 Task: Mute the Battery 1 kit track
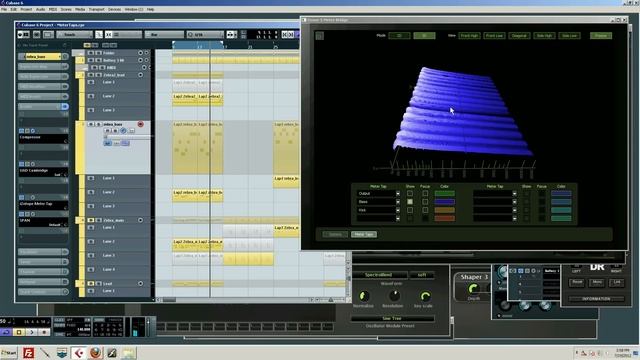(91, 60)
